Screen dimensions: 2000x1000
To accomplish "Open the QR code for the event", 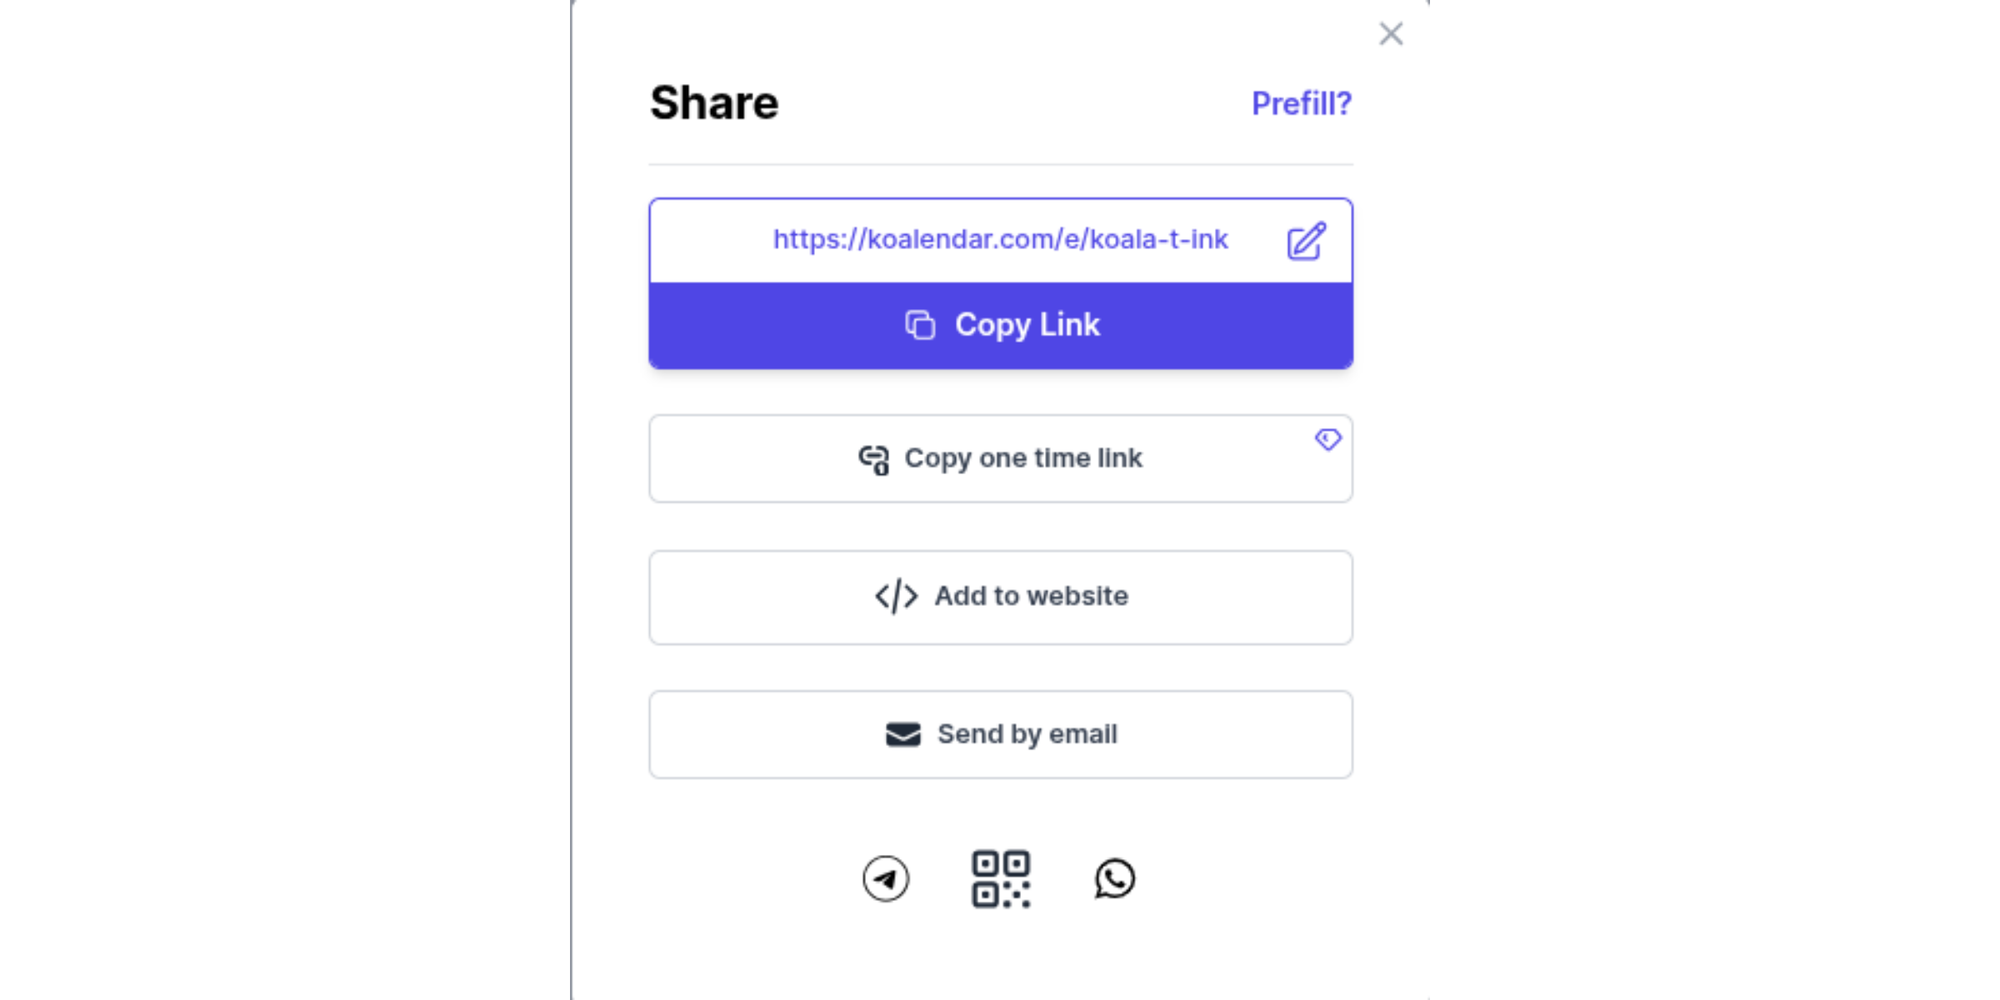I will tap(1001, 879).
